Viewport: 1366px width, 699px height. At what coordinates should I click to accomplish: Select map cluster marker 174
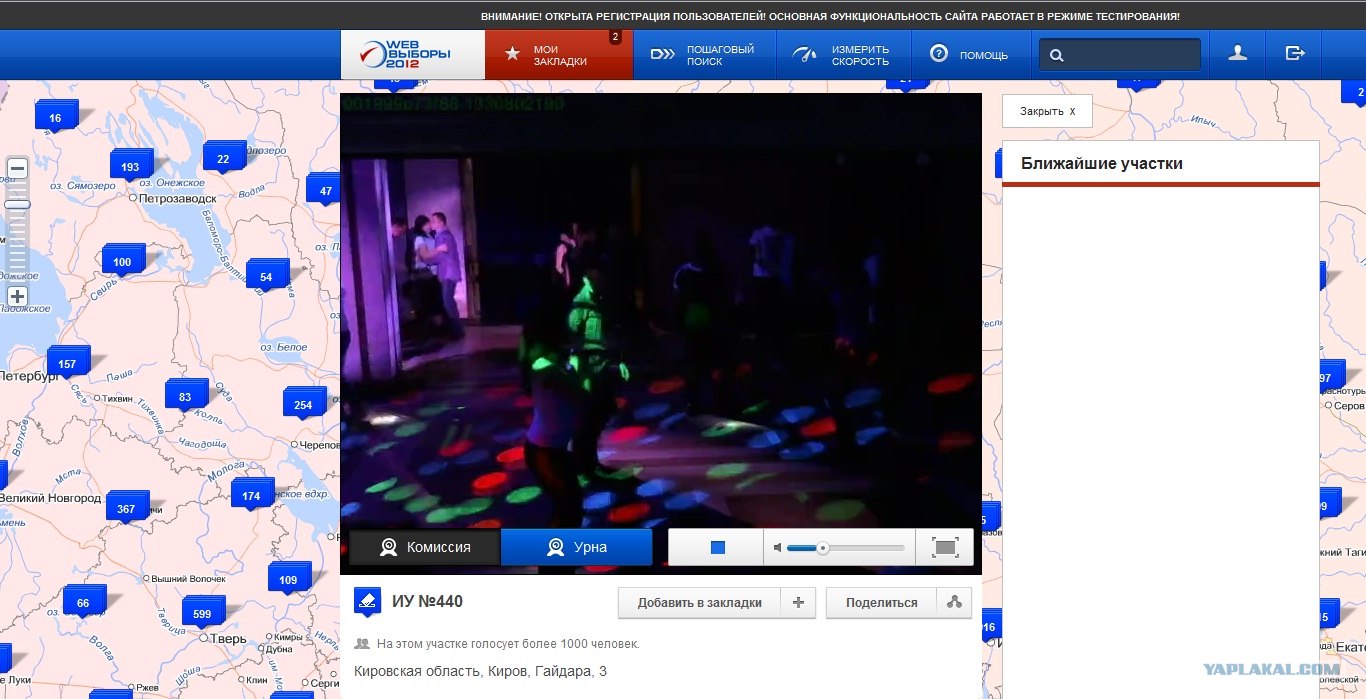tap(251, 495)
